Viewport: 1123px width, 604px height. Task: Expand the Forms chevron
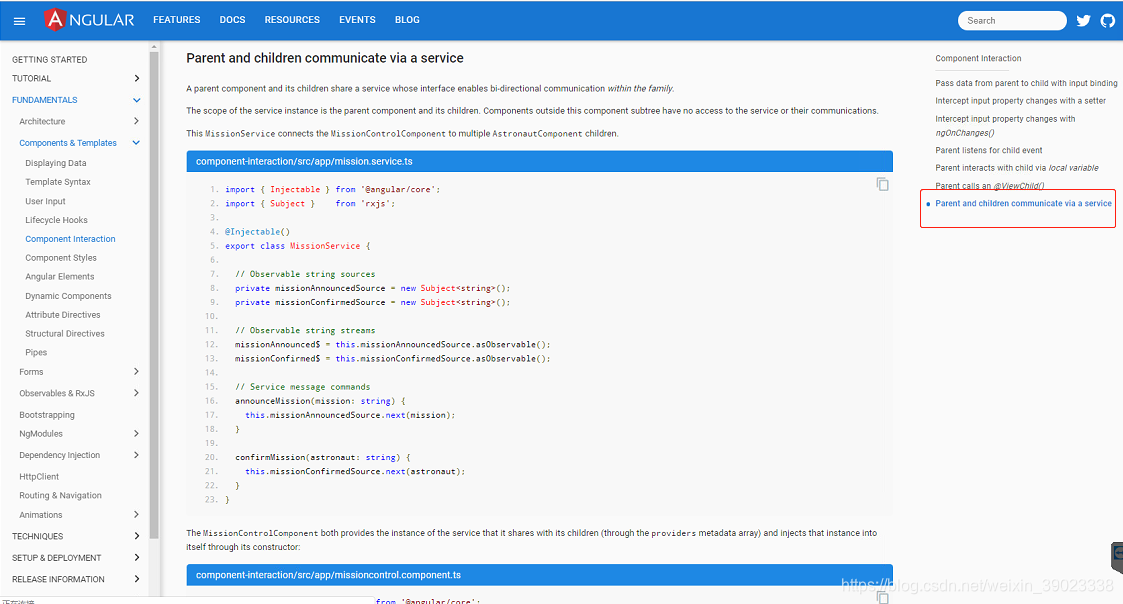136,371
